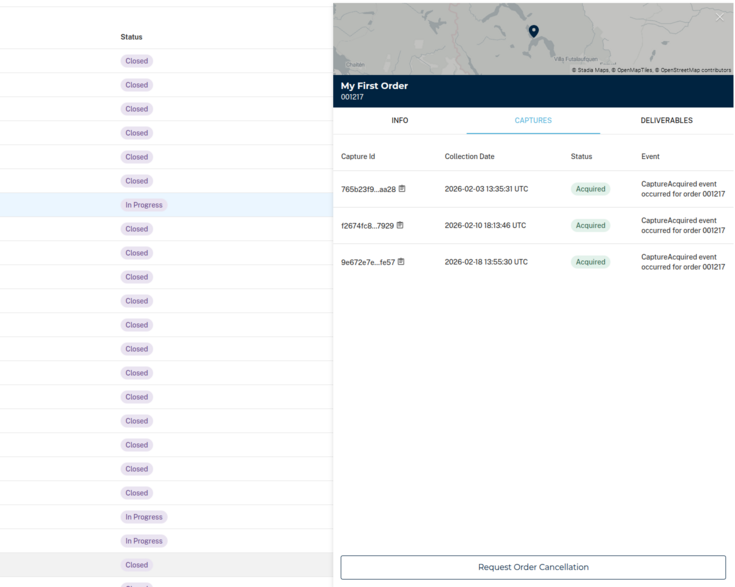Copy the capture ID 765b23f9...aa28

[x=402, y=189]
